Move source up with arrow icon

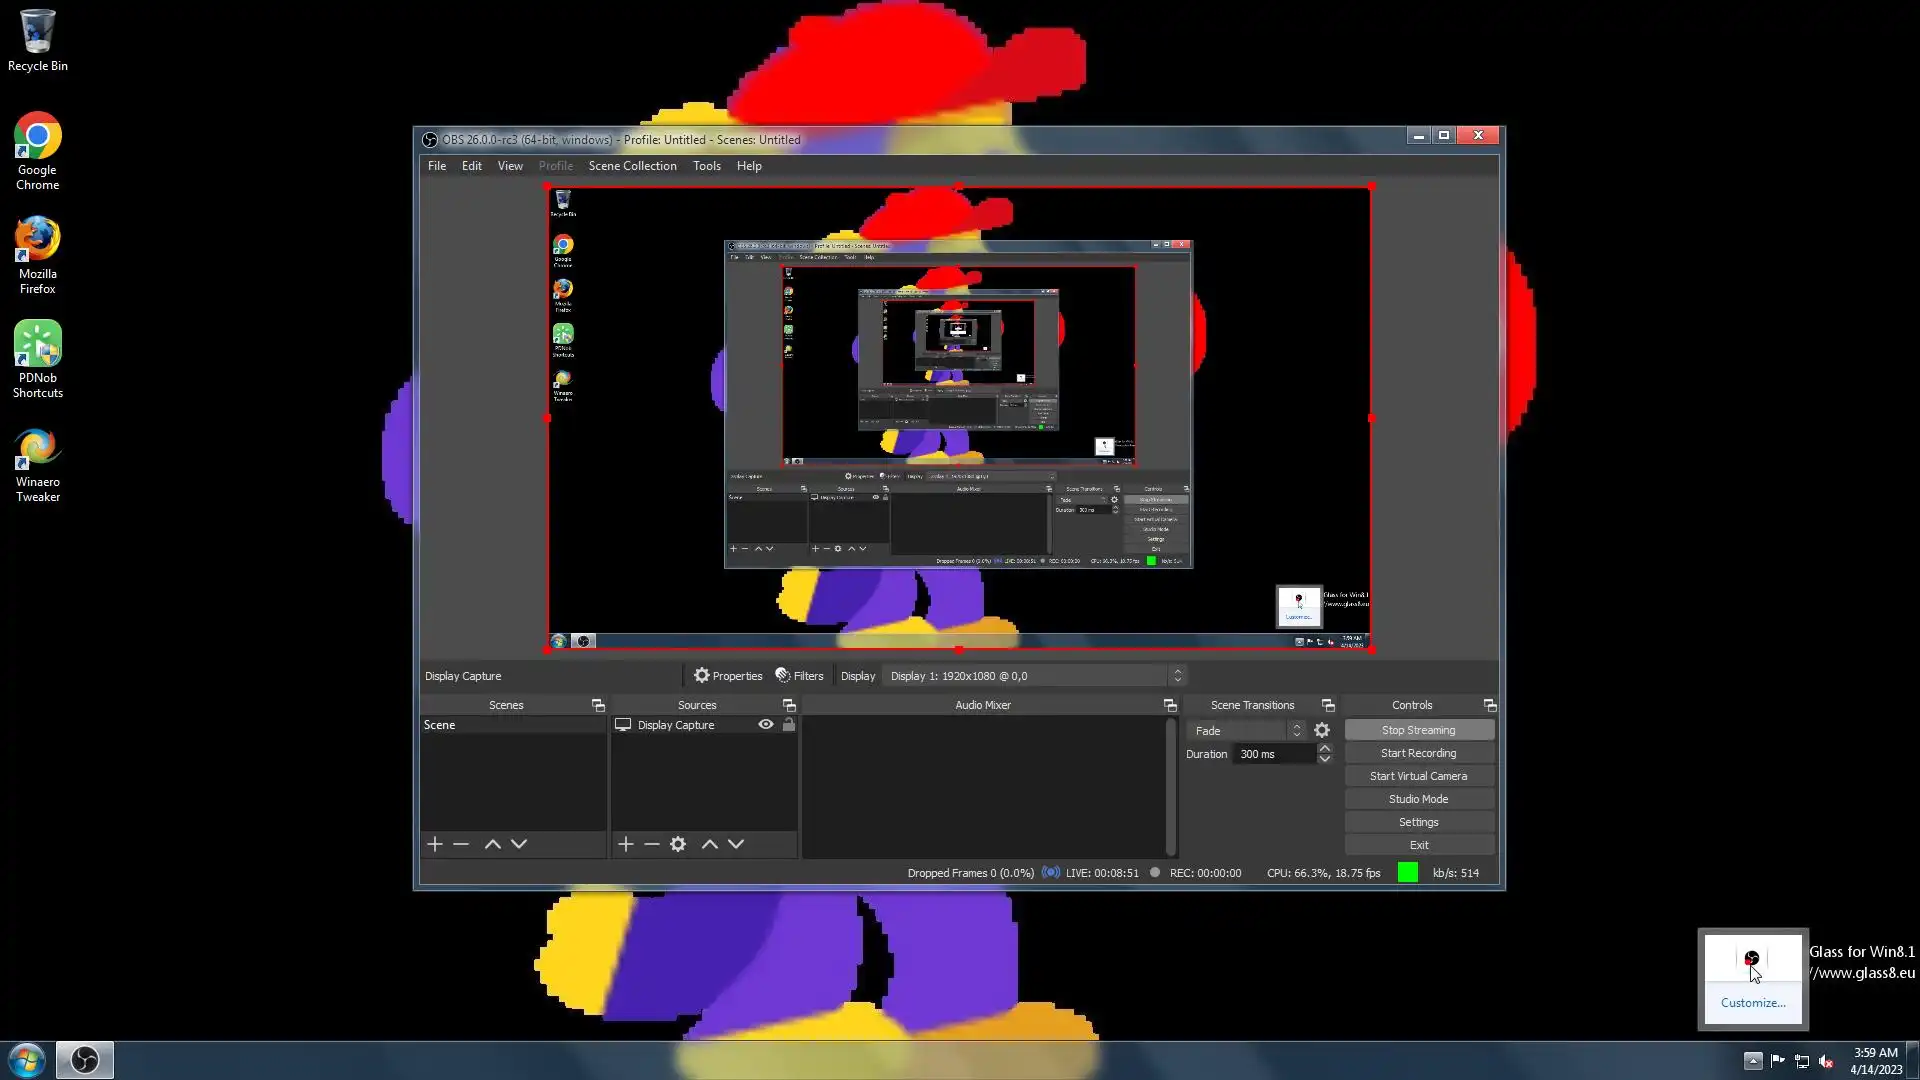[709, 844]
